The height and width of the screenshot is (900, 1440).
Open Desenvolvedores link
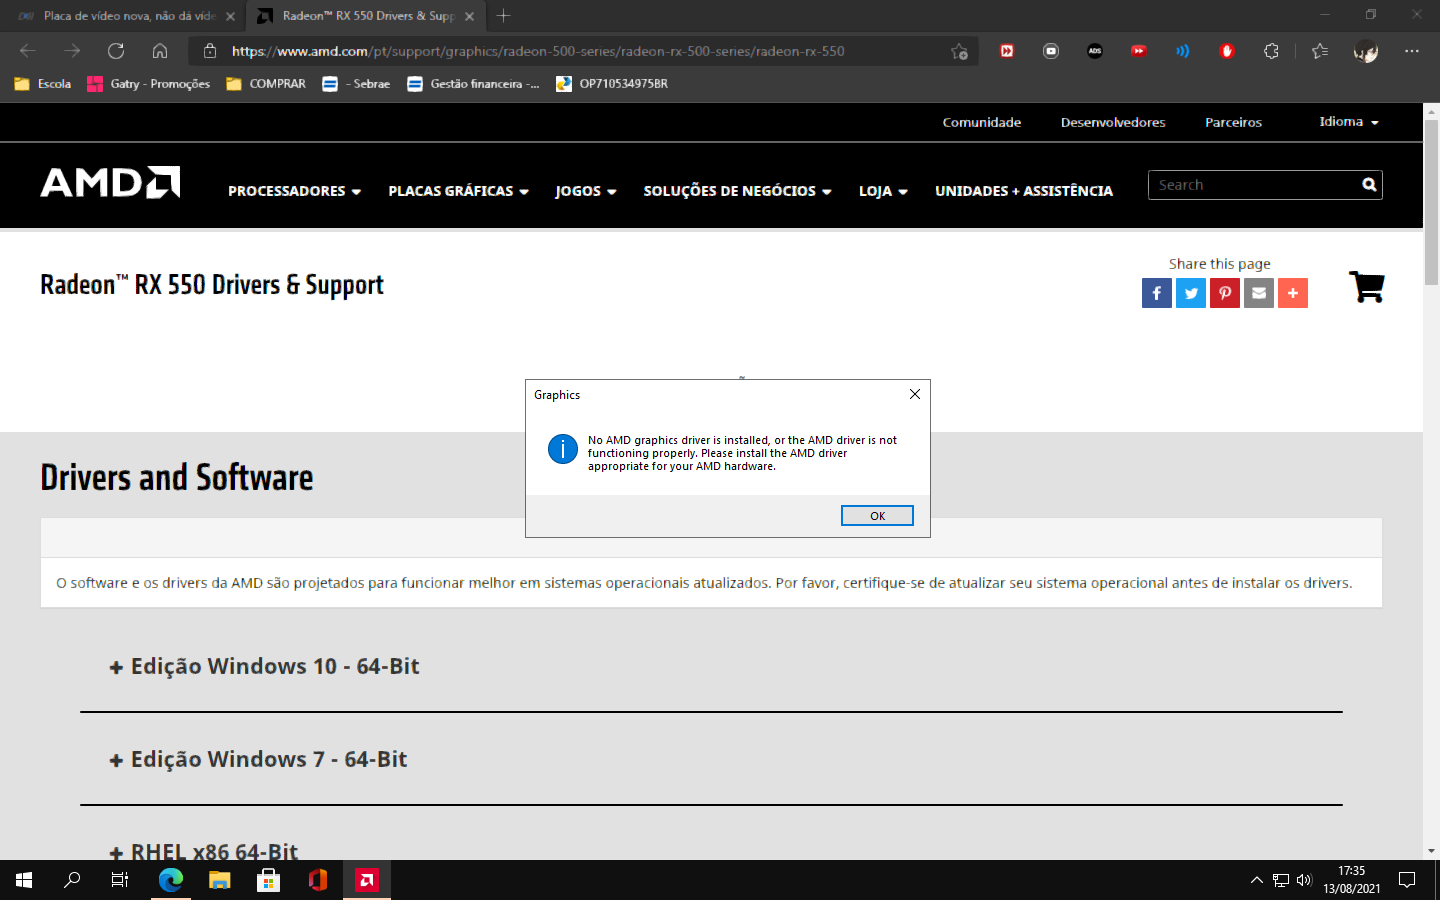1113,122
